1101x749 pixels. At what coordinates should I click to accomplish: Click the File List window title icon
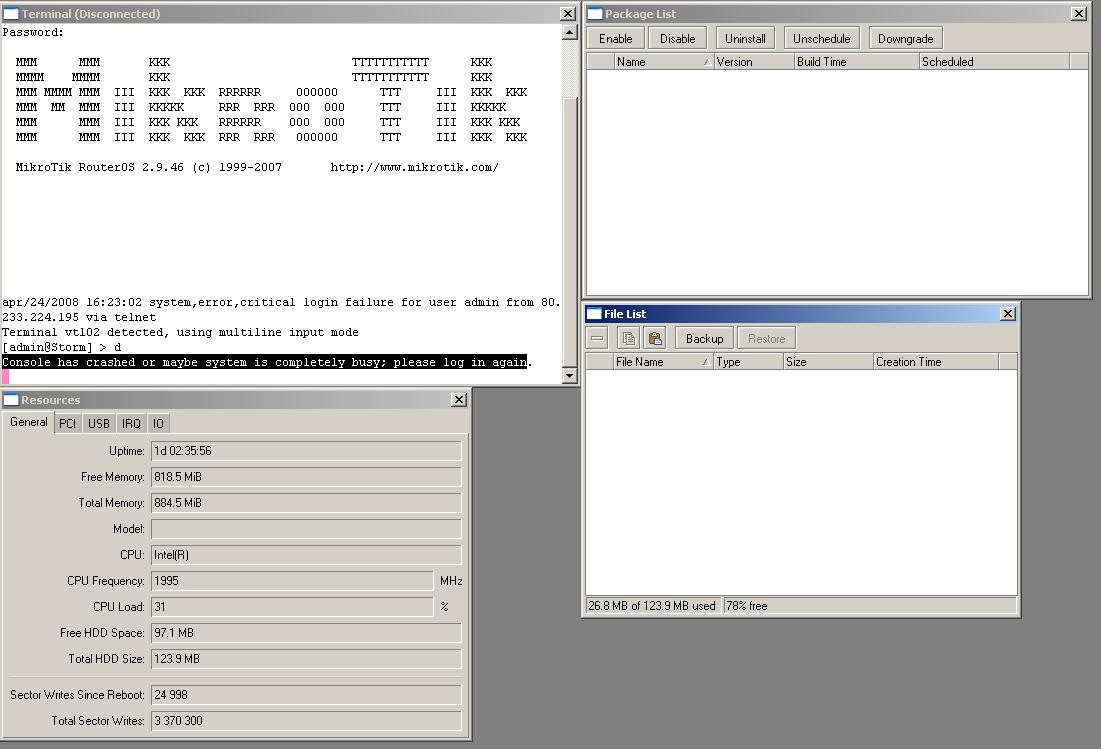[x=594, y=314]
